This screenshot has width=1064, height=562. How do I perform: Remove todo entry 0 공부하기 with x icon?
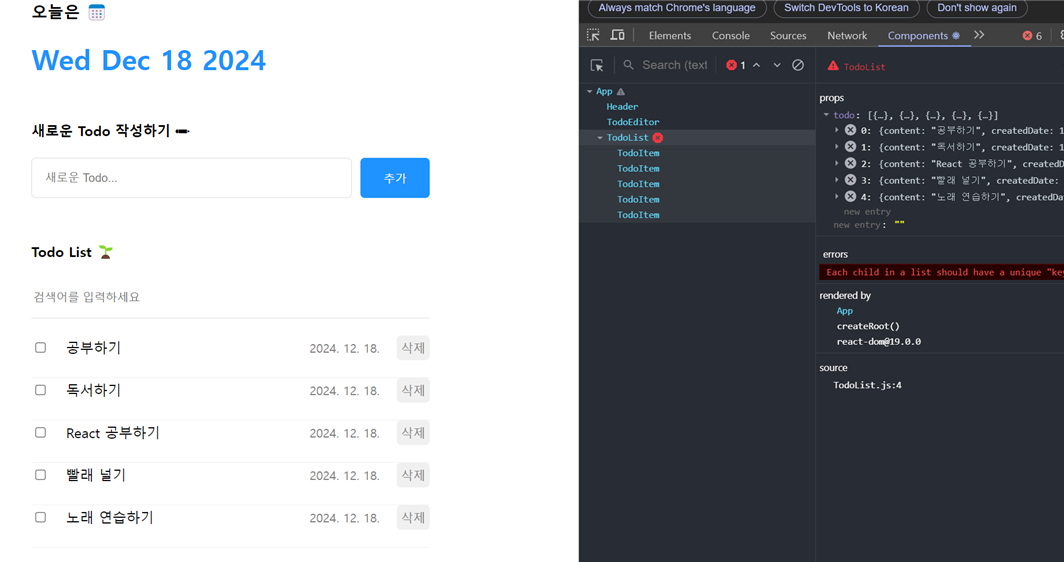pos(850,130)
